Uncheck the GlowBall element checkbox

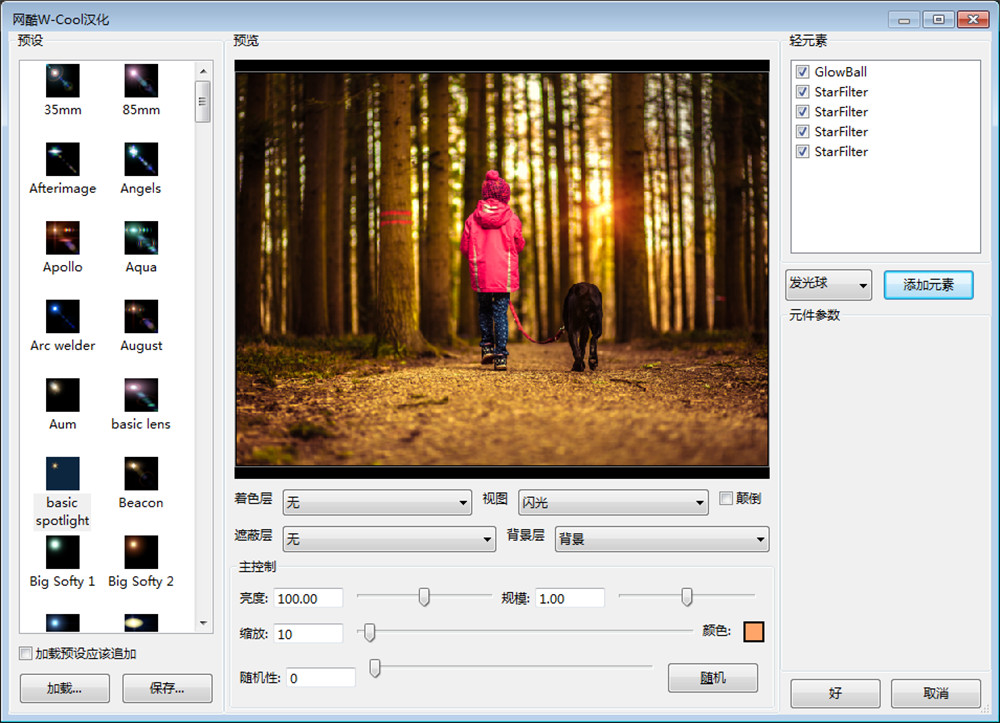tap(802, 72)
